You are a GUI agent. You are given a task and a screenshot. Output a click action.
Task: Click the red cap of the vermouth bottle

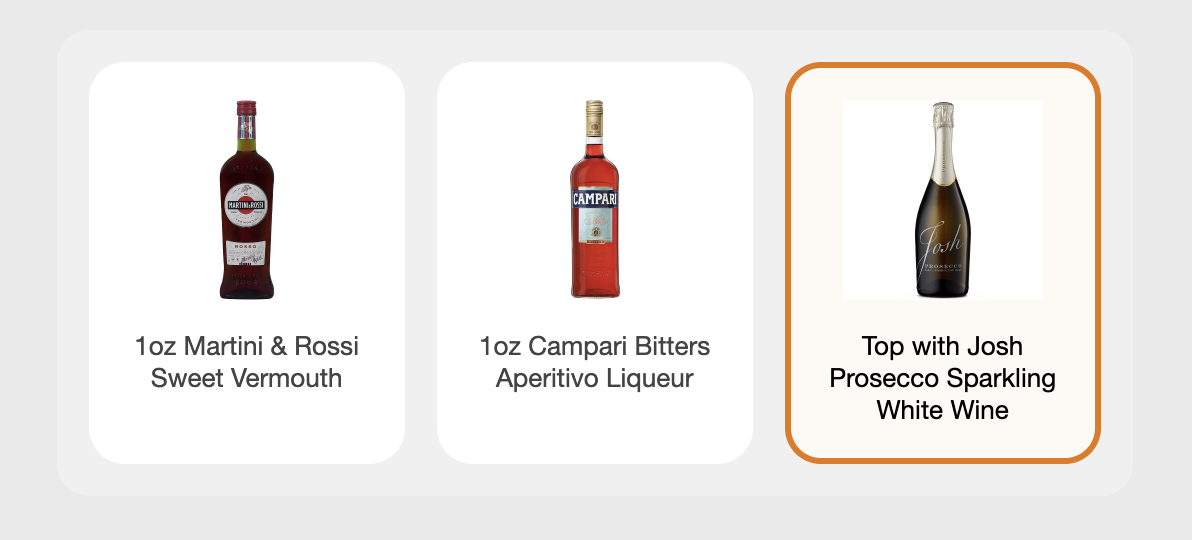click(x=246, y=108)
